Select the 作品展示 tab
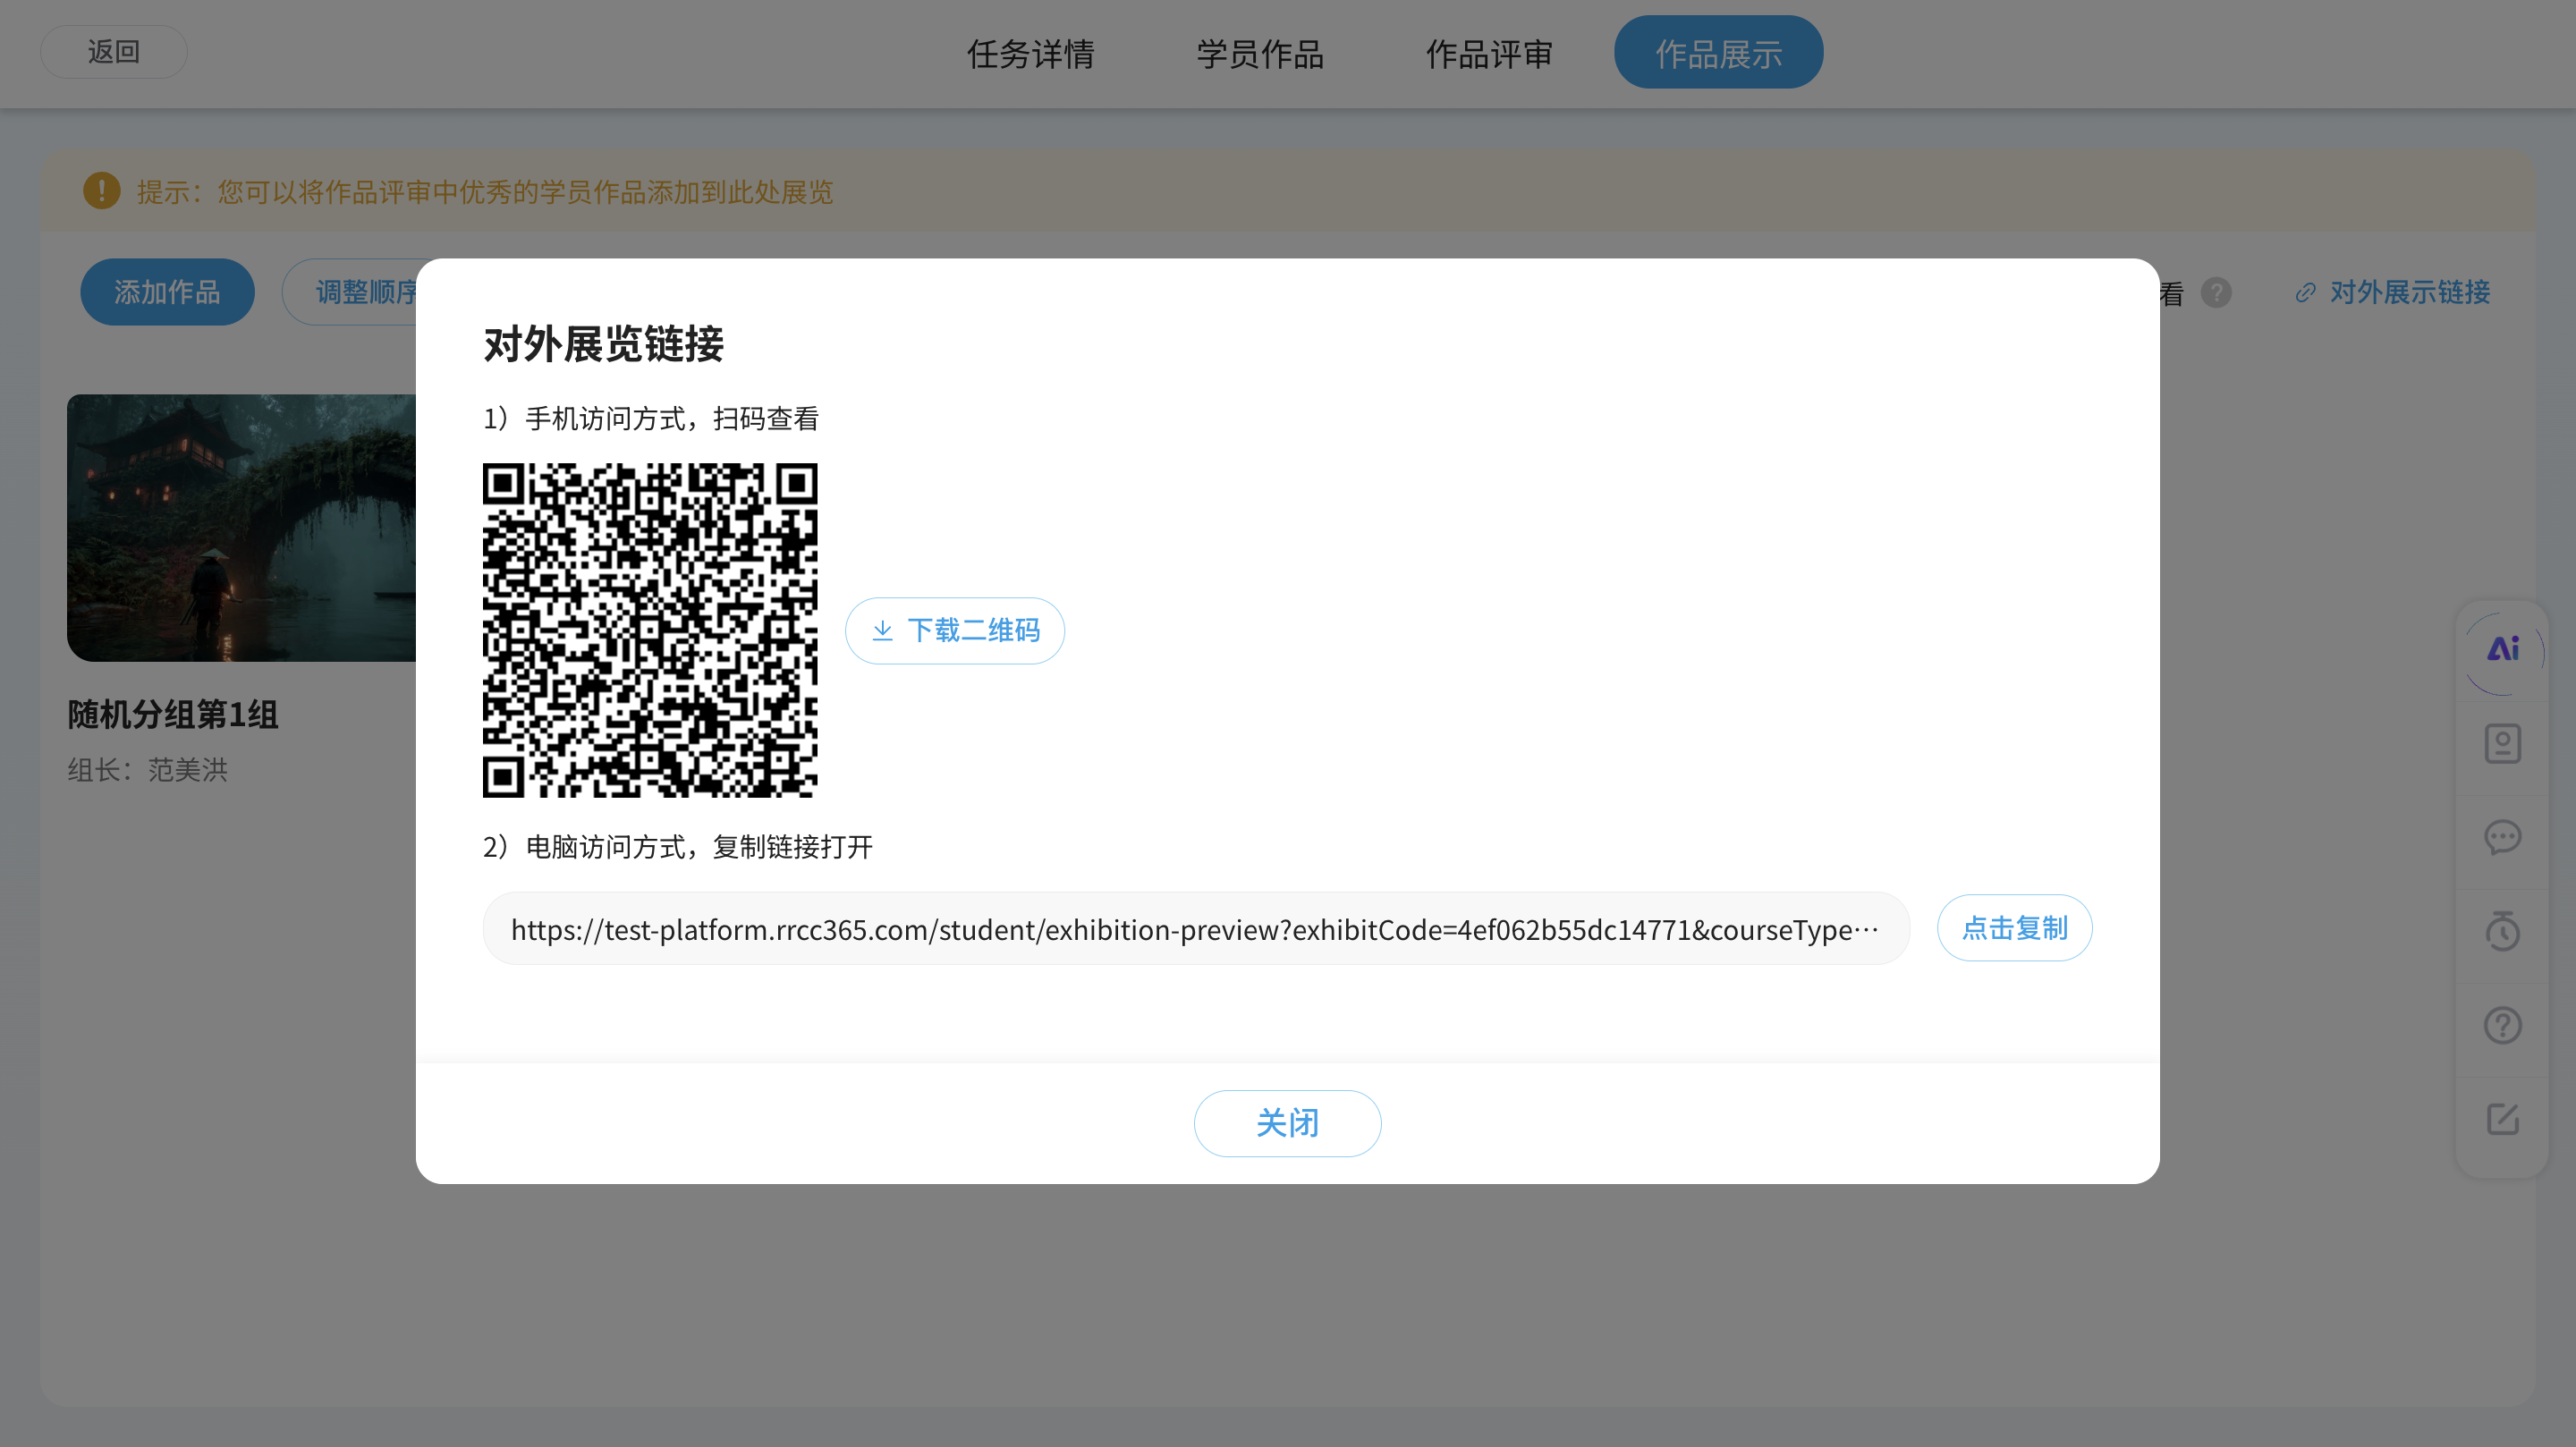The image size is (2576, 1447). tap(1719, 52)
